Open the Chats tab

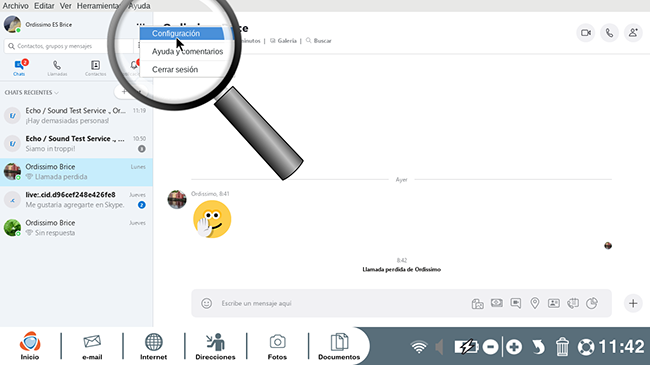coord(19,68)
